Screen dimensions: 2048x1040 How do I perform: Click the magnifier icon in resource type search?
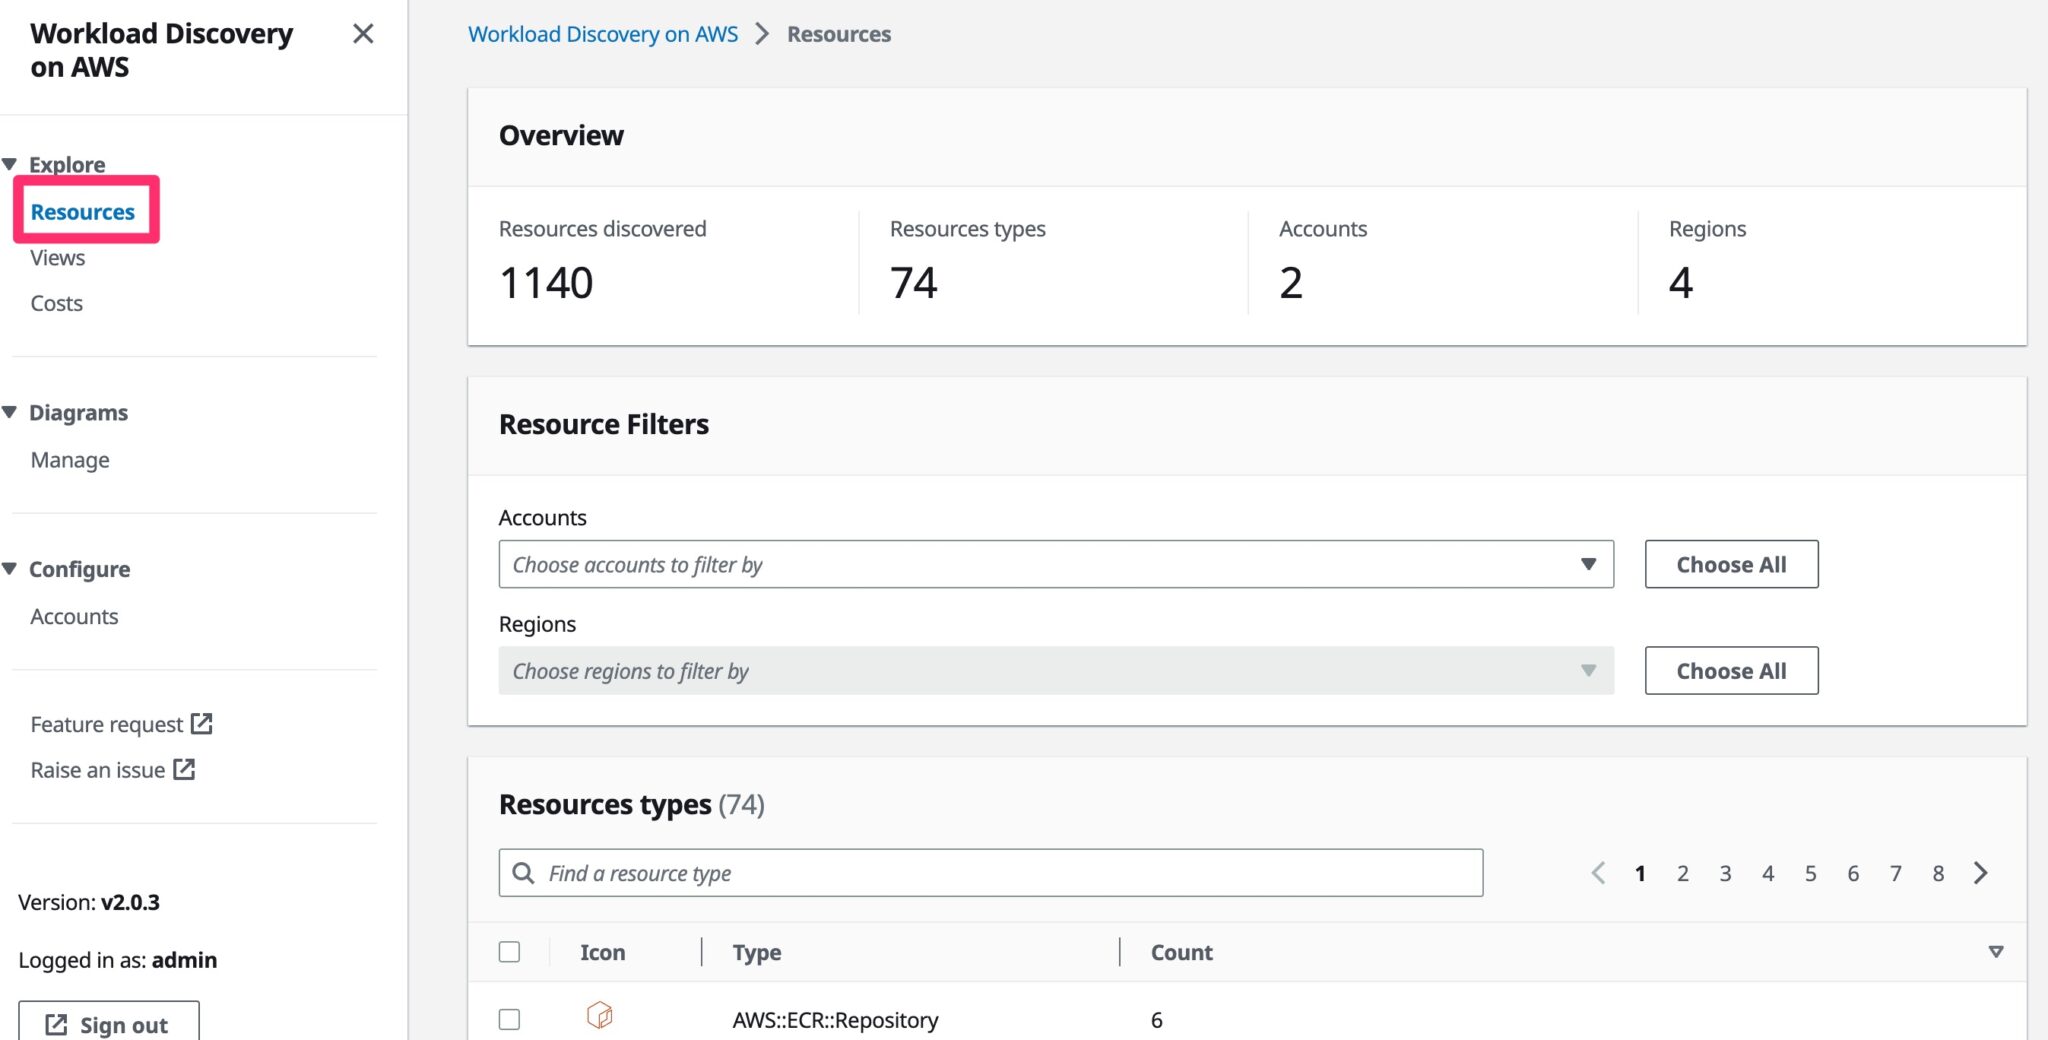[524, 872]
